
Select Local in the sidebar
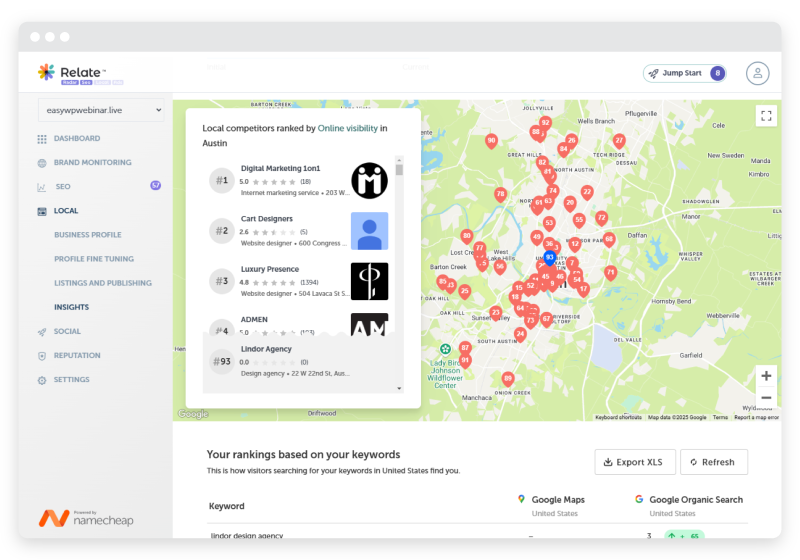[x=66, y=211]
